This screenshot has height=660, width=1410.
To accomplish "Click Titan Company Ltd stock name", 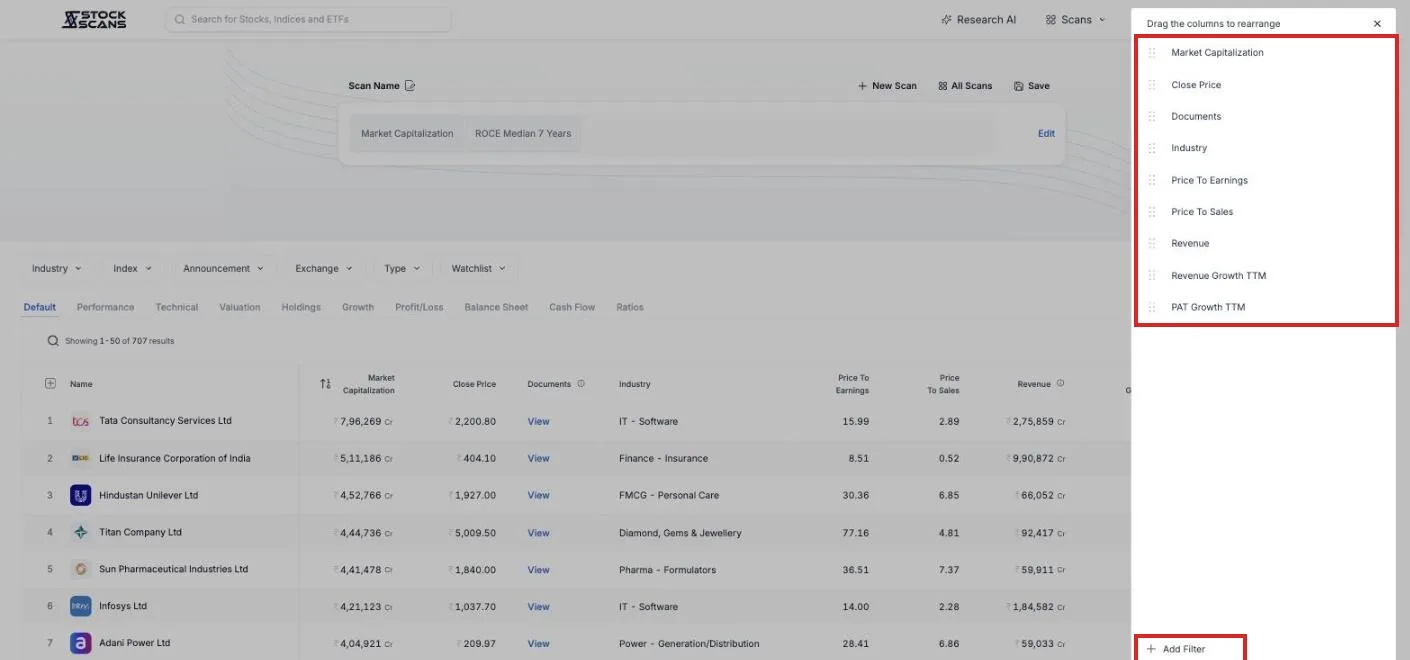I will (140, 532).
